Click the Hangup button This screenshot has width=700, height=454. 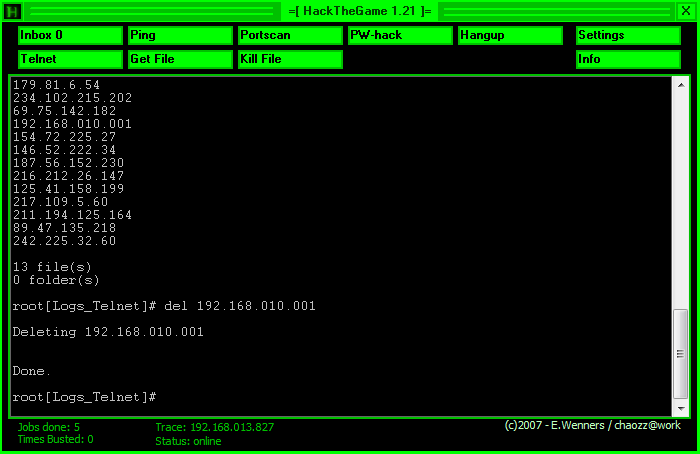(510, 35)
